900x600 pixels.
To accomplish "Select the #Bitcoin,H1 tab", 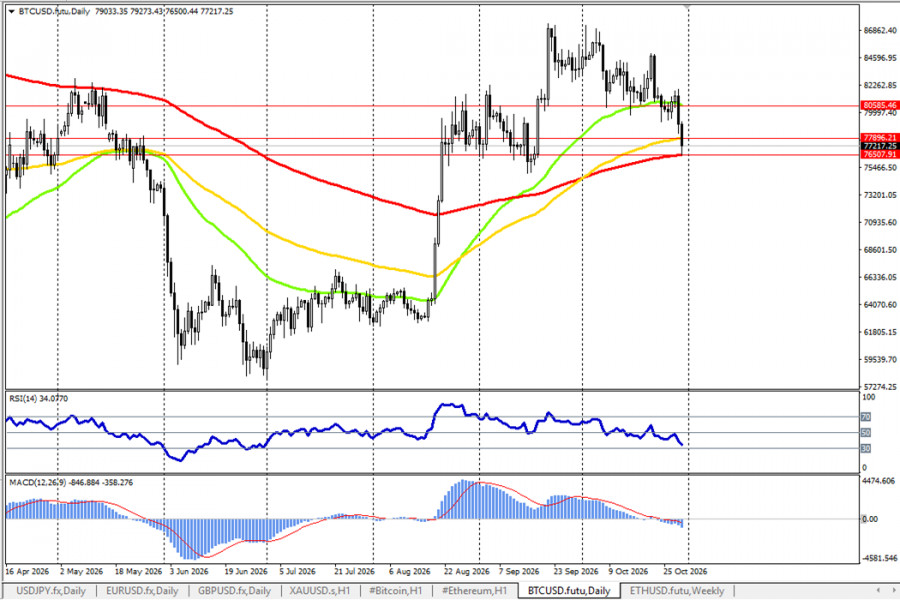I will (x=395, y=591).
